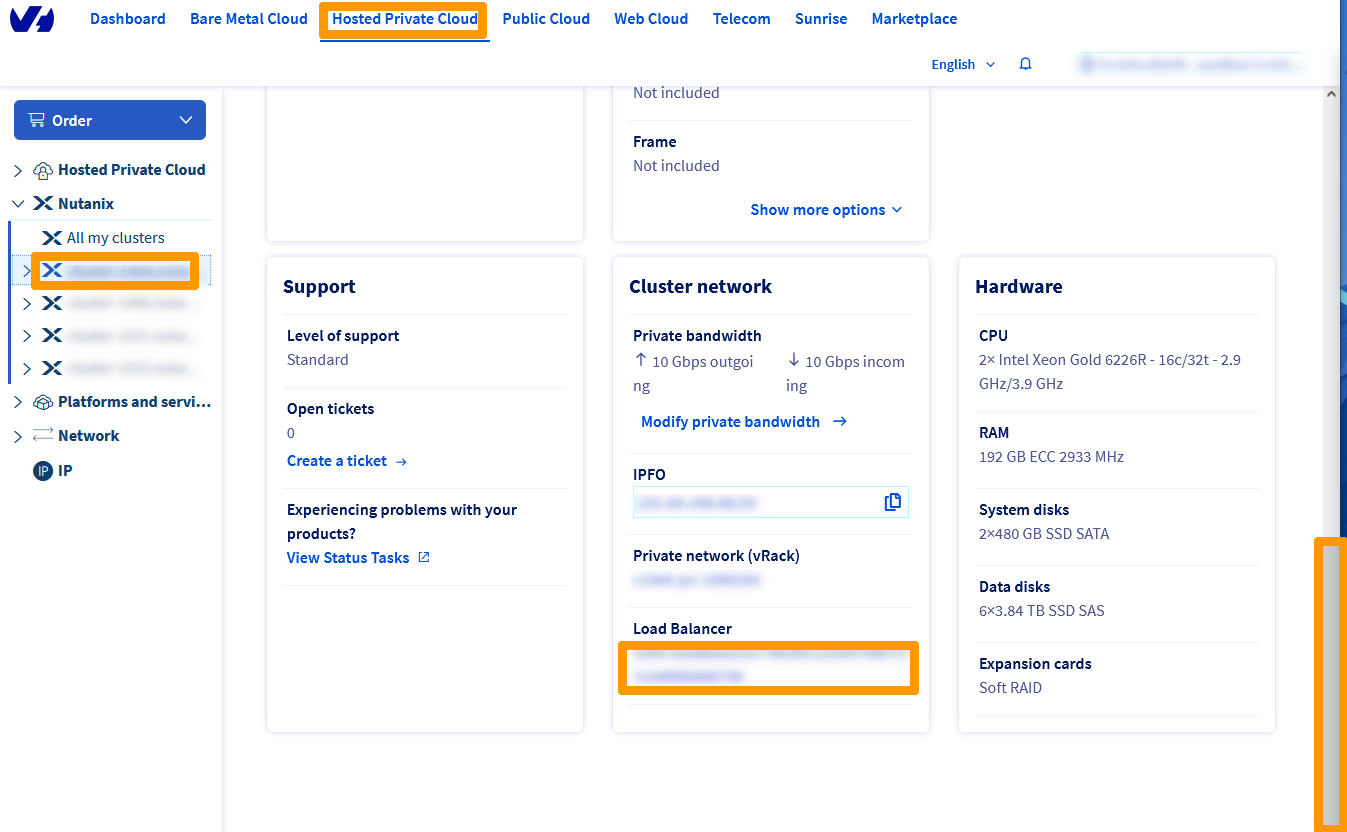
Task: Click the Platforms and services globe icon
Action: click(42, 401)
